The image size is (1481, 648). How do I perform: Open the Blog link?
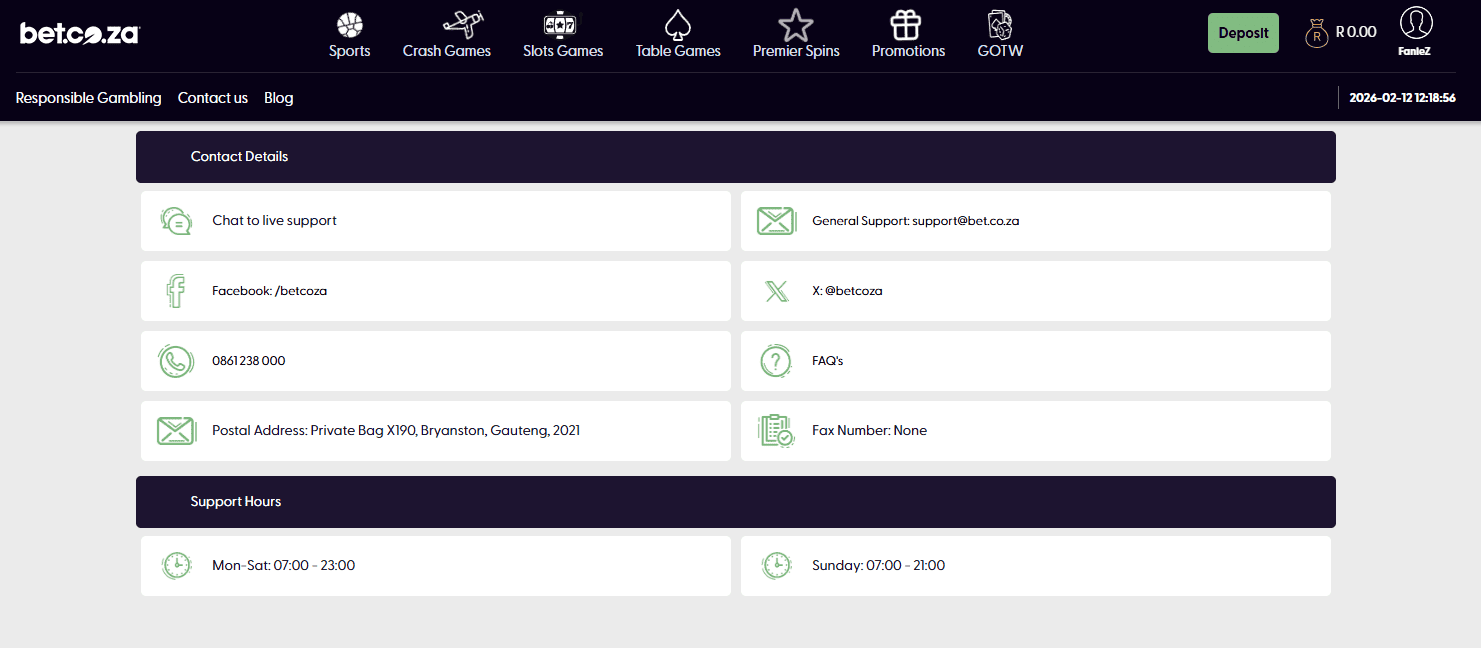pos(279,98)
